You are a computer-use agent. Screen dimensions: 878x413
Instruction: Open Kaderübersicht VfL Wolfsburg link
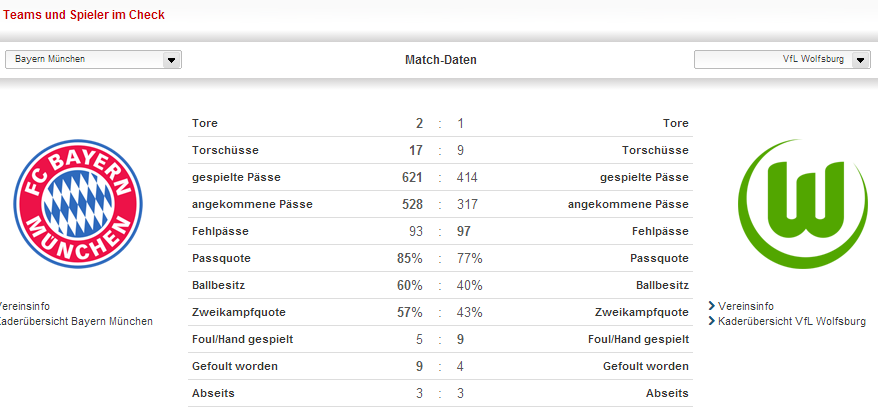[791, 321]
